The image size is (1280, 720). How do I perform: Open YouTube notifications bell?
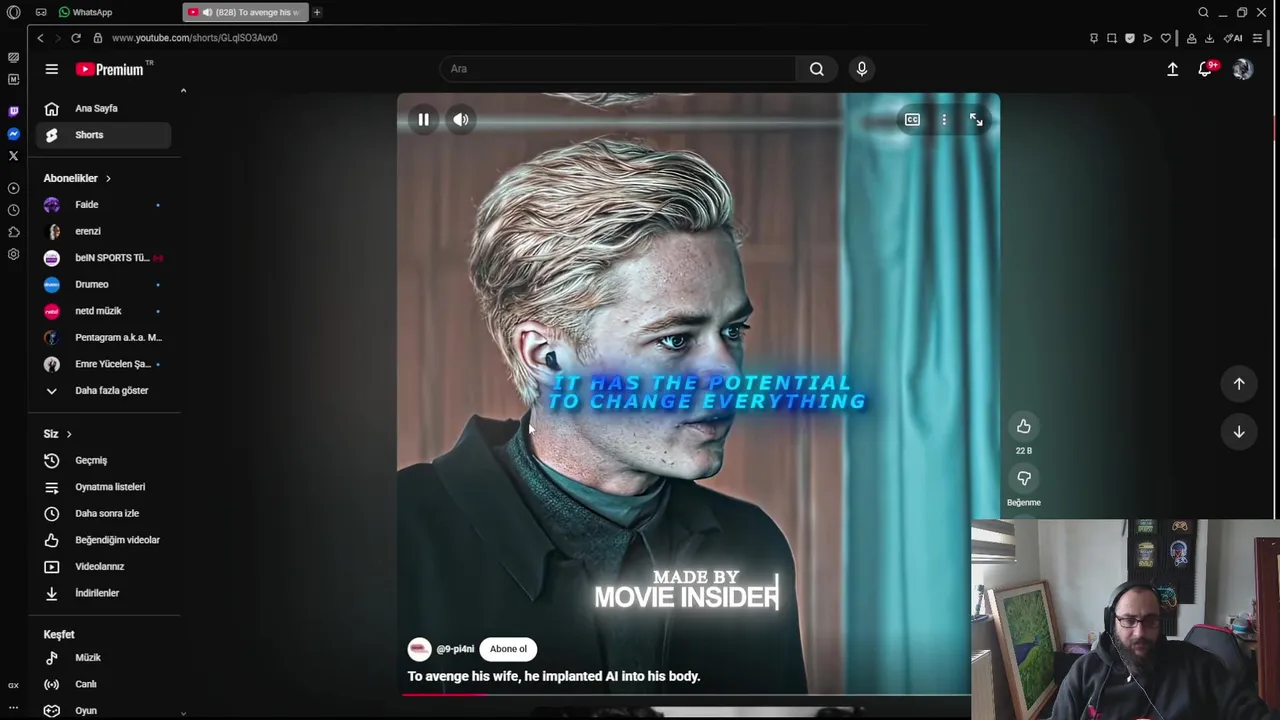pos(1206,69)
